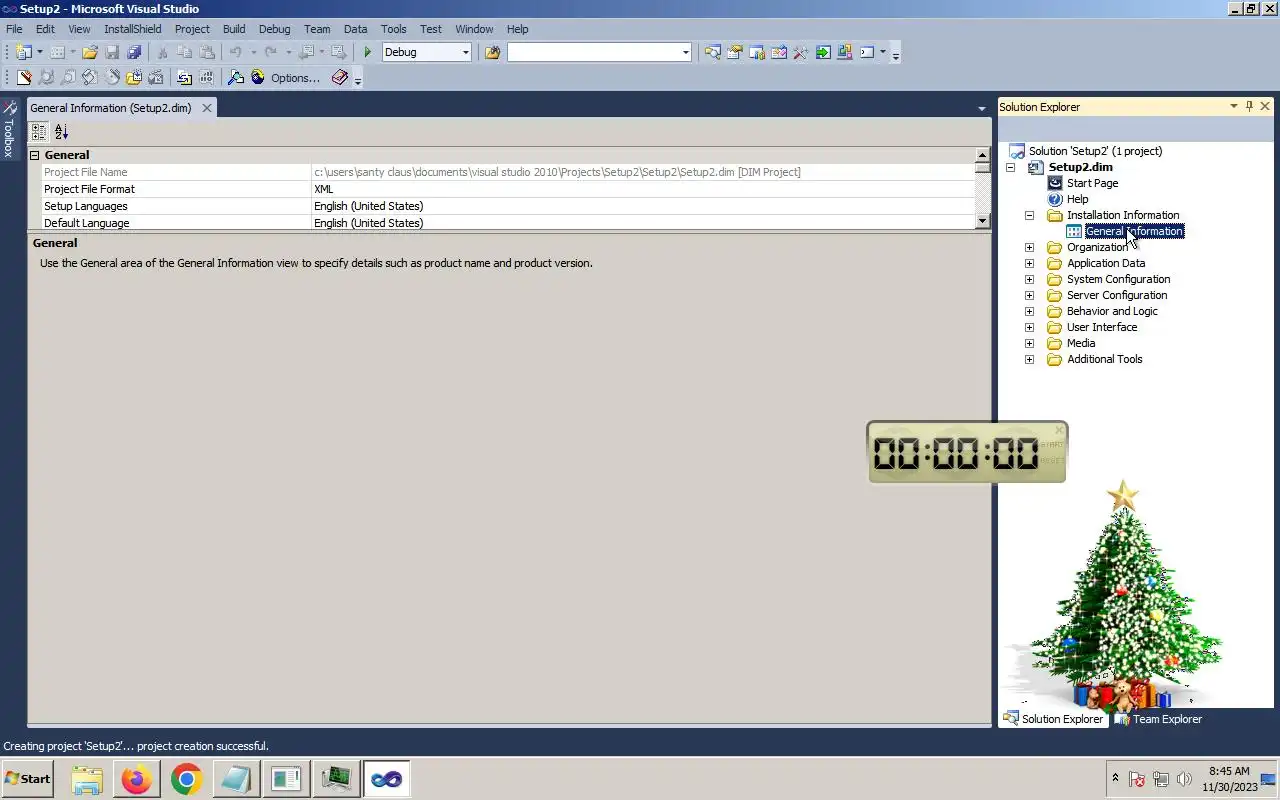The height and width of the screenshot is (800, 1280).
Task: Start debugging with the green play arrow
Action: click(367, 52)
